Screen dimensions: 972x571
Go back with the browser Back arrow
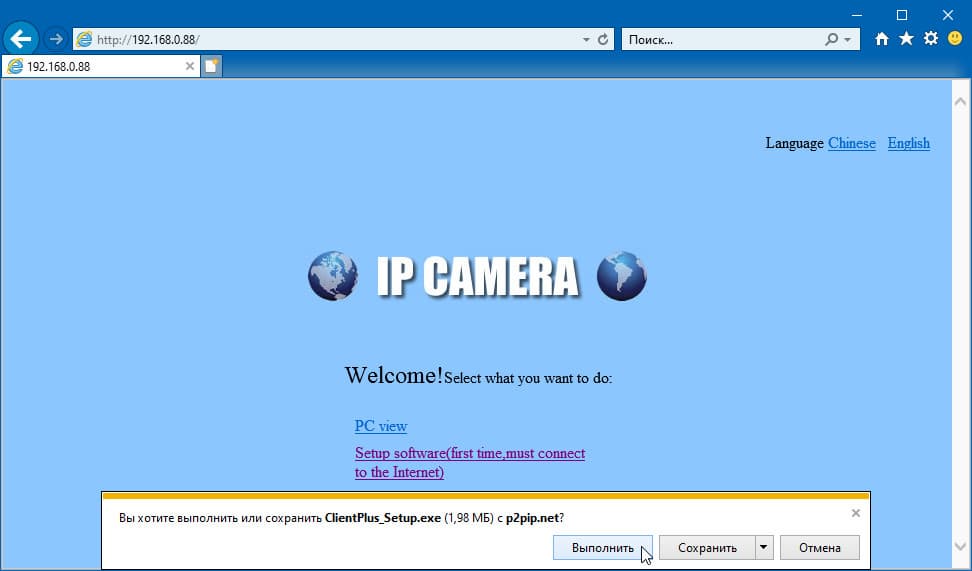point(21,40)
